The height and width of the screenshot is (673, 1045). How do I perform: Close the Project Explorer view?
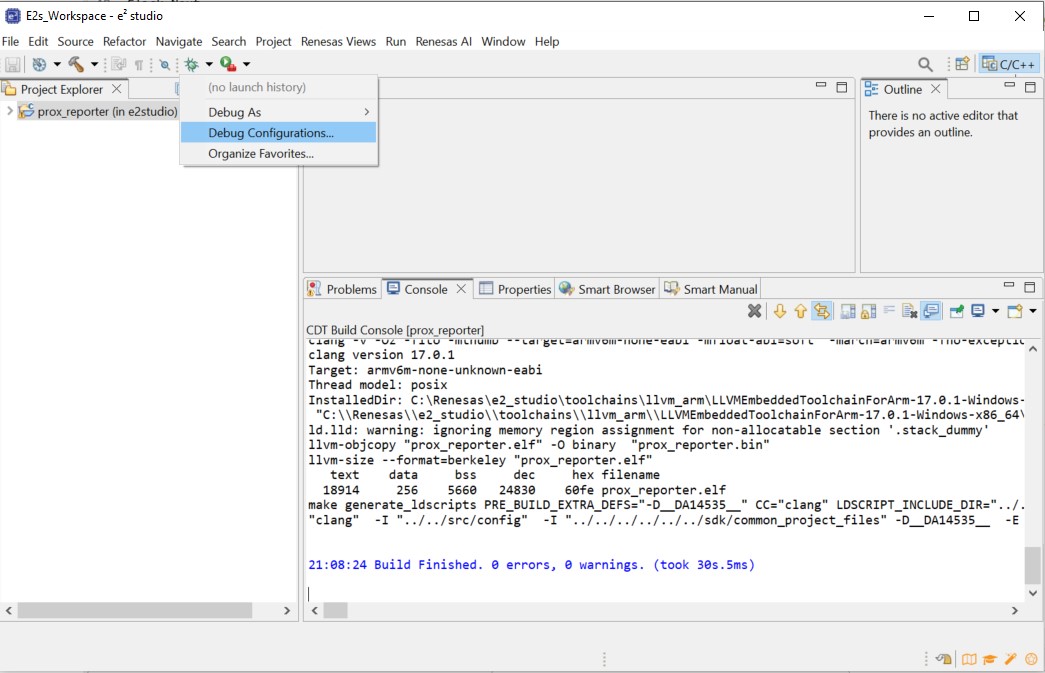[117, 89]
